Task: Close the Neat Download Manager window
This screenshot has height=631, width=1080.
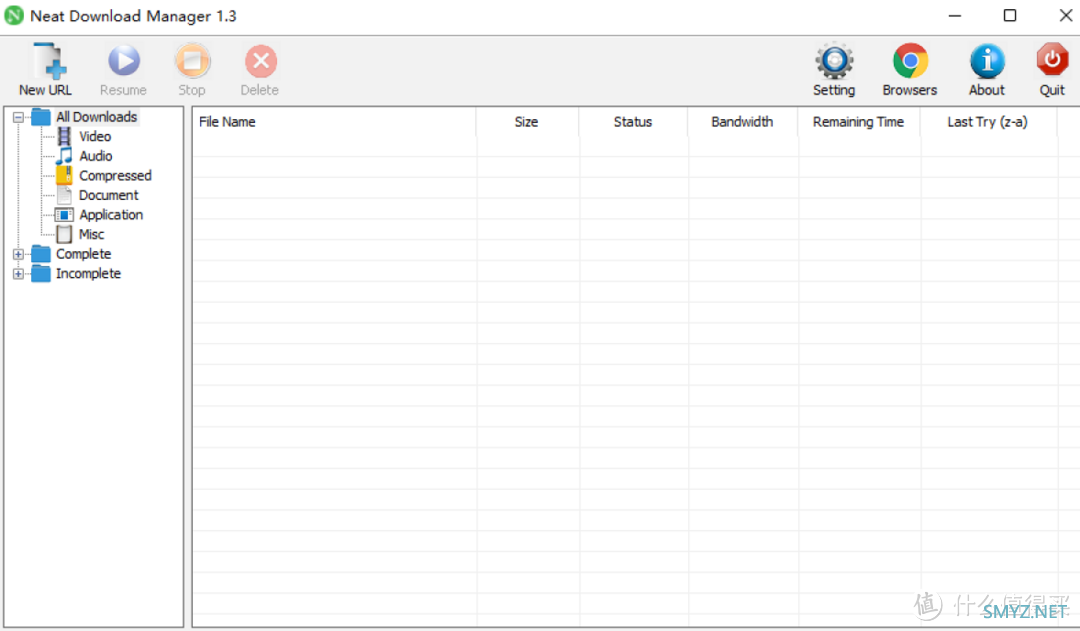Action: pyautogui.click(x=1066, y=16)
